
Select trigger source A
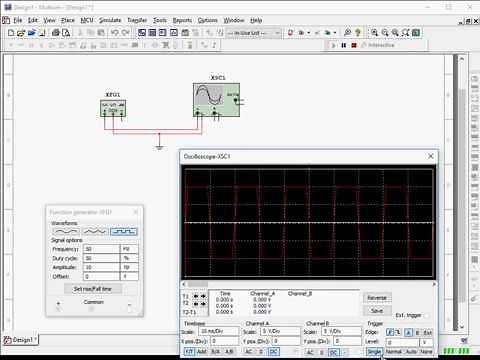click(409, 332)
